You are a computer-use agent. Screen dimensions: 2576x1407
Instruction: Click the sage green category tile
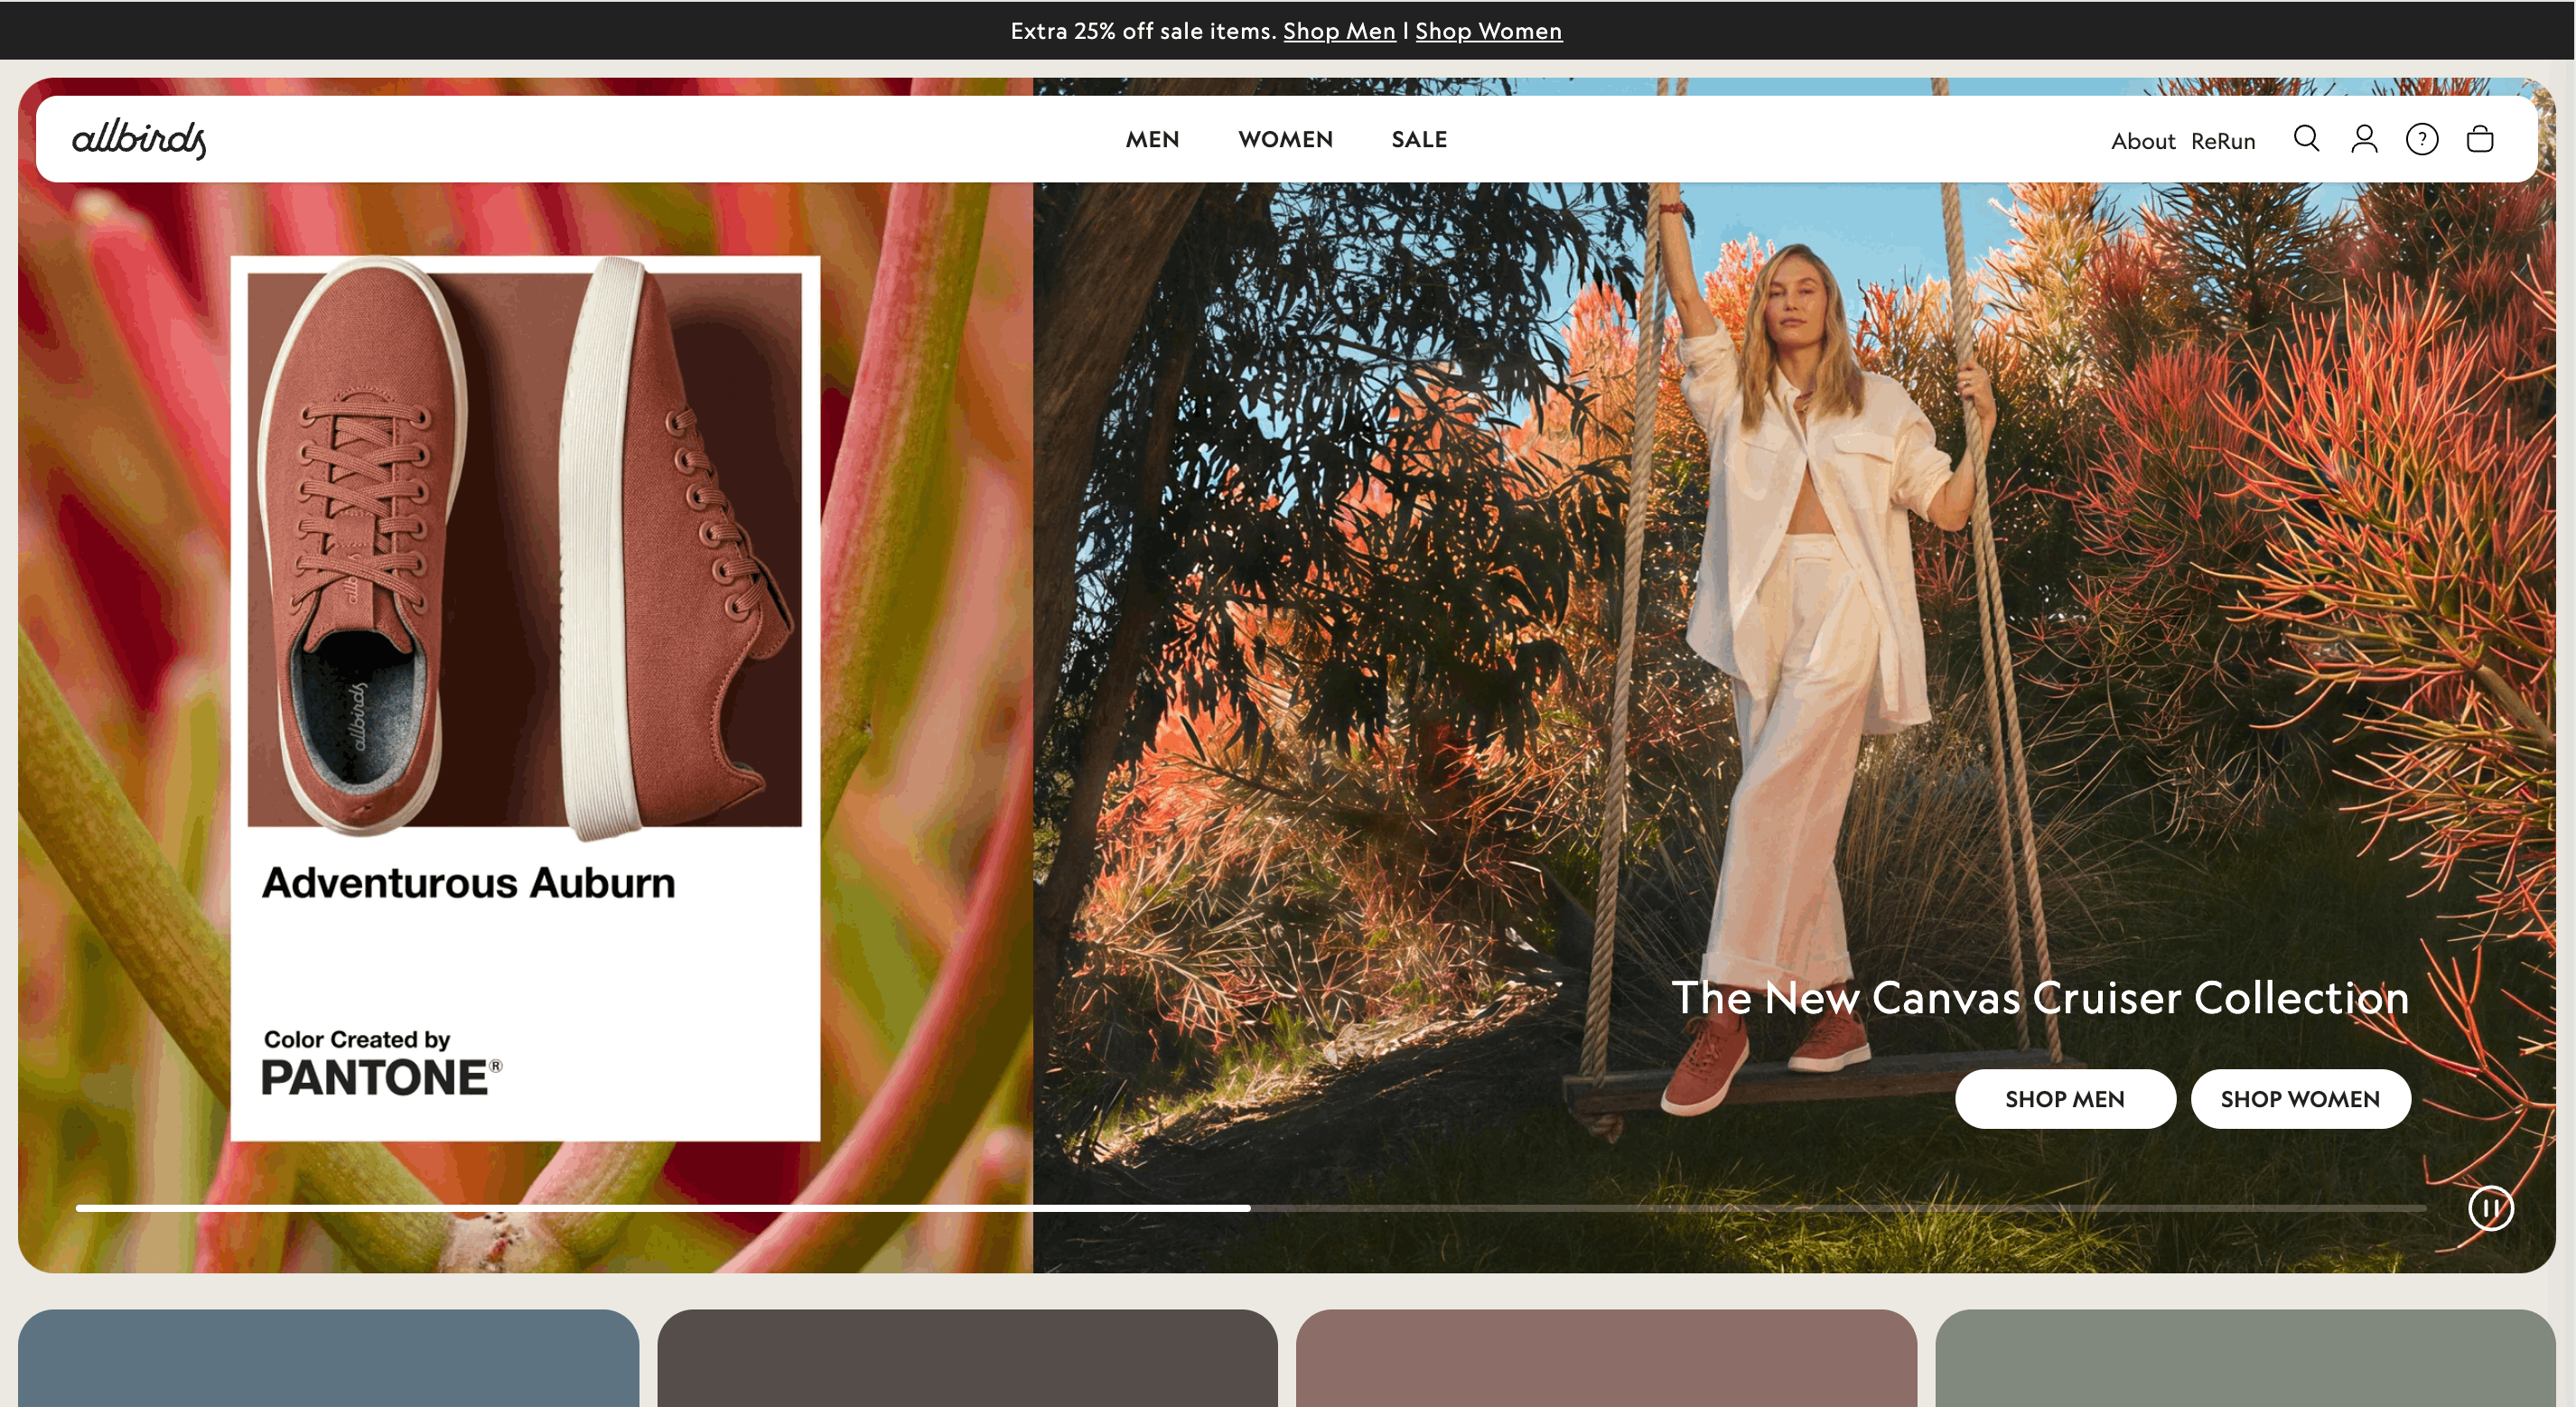(x=2245, y=1358)
